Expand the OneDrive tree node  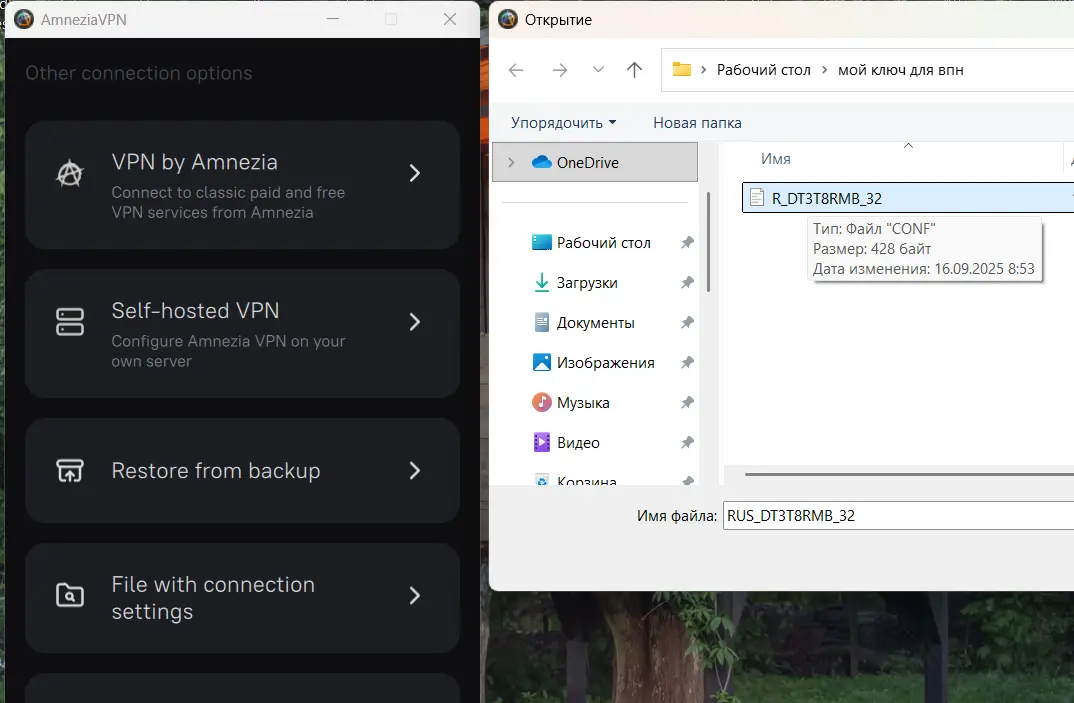pos(512,163)
